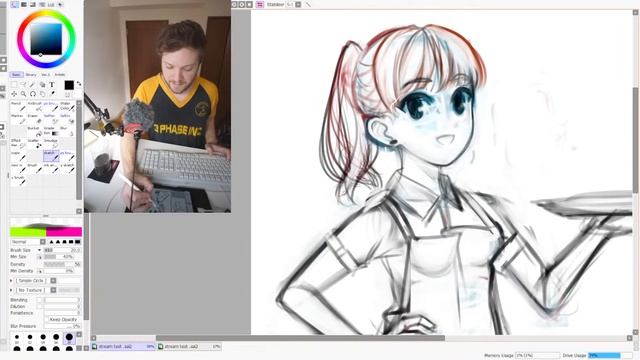Screen dimensions: 640x360
Task: Switch to the Artistic tool tab
Action: click(60, 75)
